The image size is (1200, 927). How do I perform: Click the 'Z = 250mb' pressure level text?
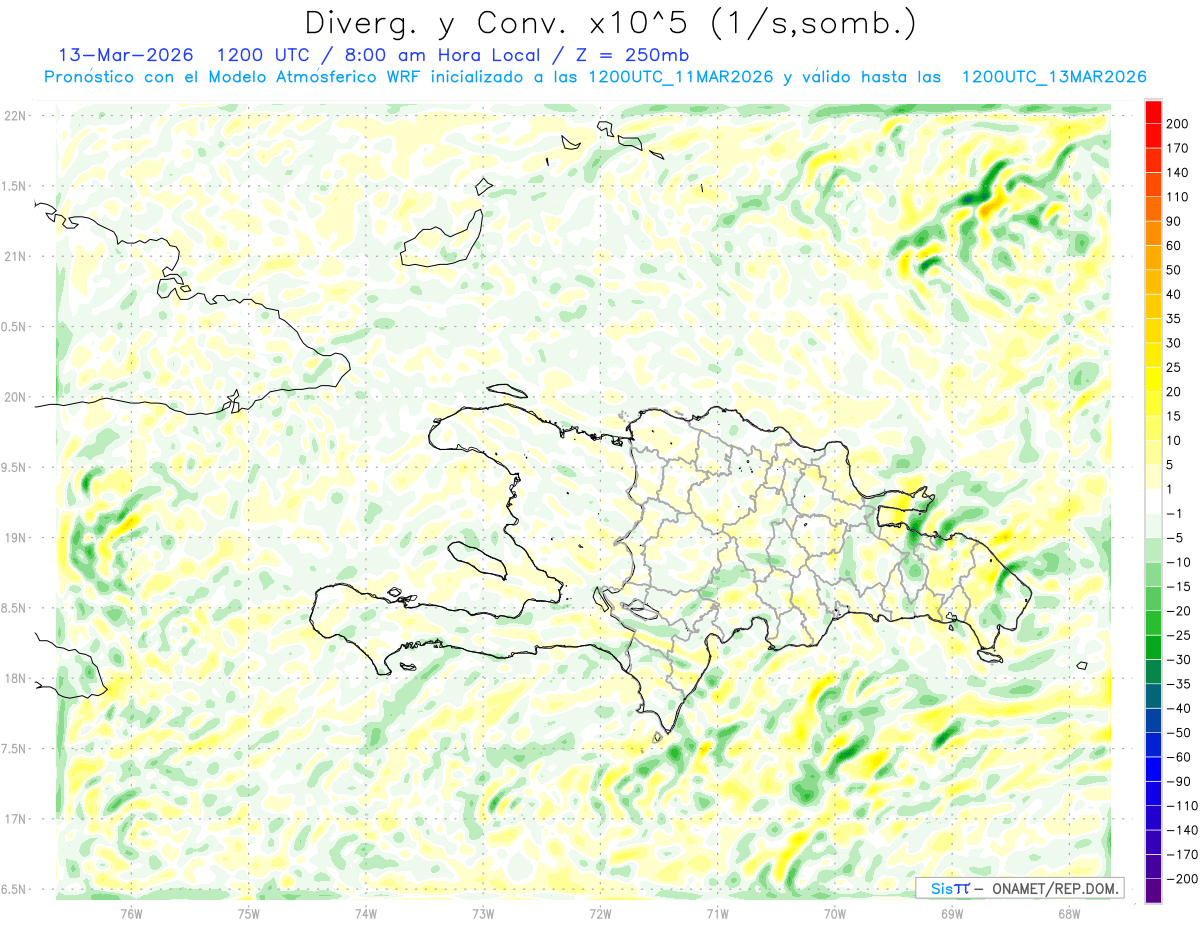pos(633,54)
